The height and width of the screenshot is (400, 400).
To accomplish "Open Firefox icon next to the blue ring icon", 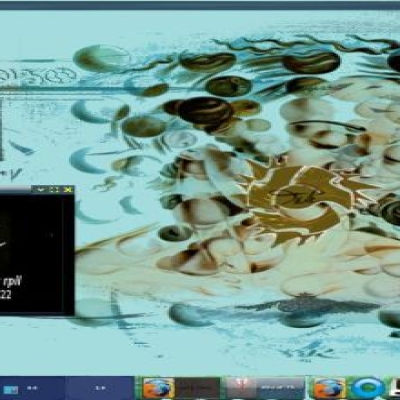I will [329, 388].
